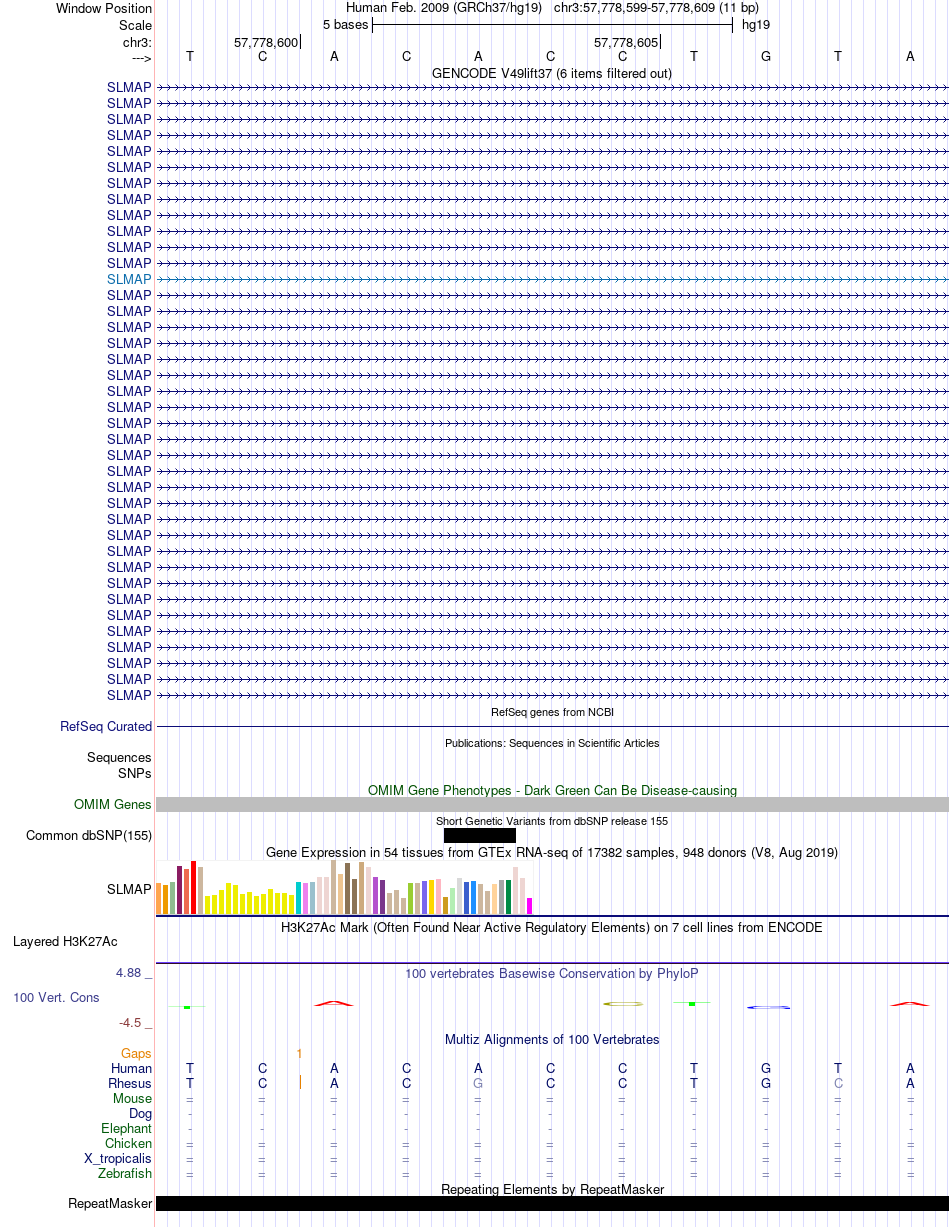Open 'Multiz Alignments of 100 Vertebrates' title
Image resolution: width=950 pixels, height=1227 pixels.
click(x=552, y=1039)
